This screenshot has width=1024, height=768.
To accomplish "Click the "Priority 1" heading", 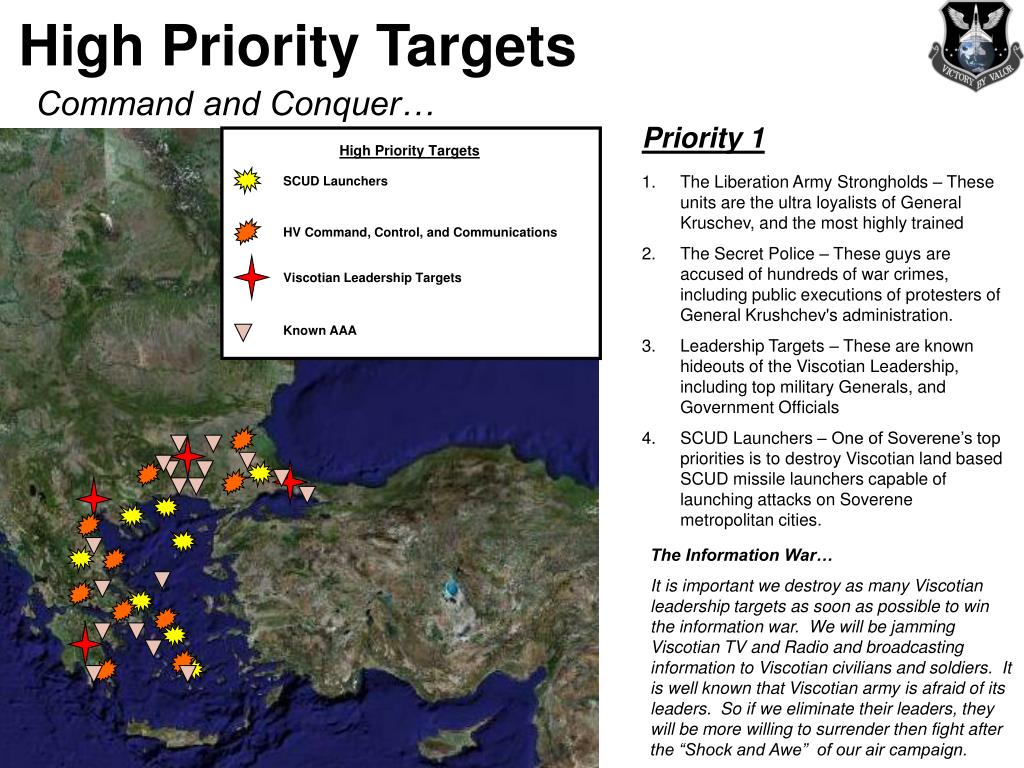I will tap(703, 138).
